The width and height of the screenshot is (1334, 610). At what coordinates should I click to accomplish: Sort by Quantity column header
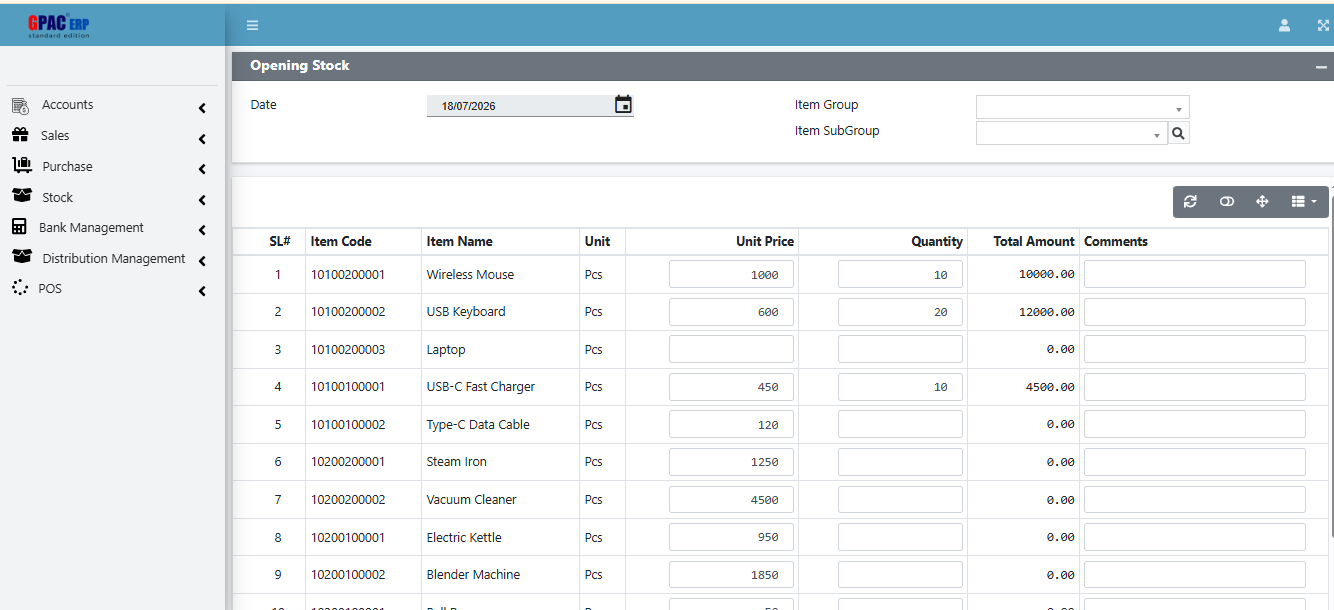(937, 241)
